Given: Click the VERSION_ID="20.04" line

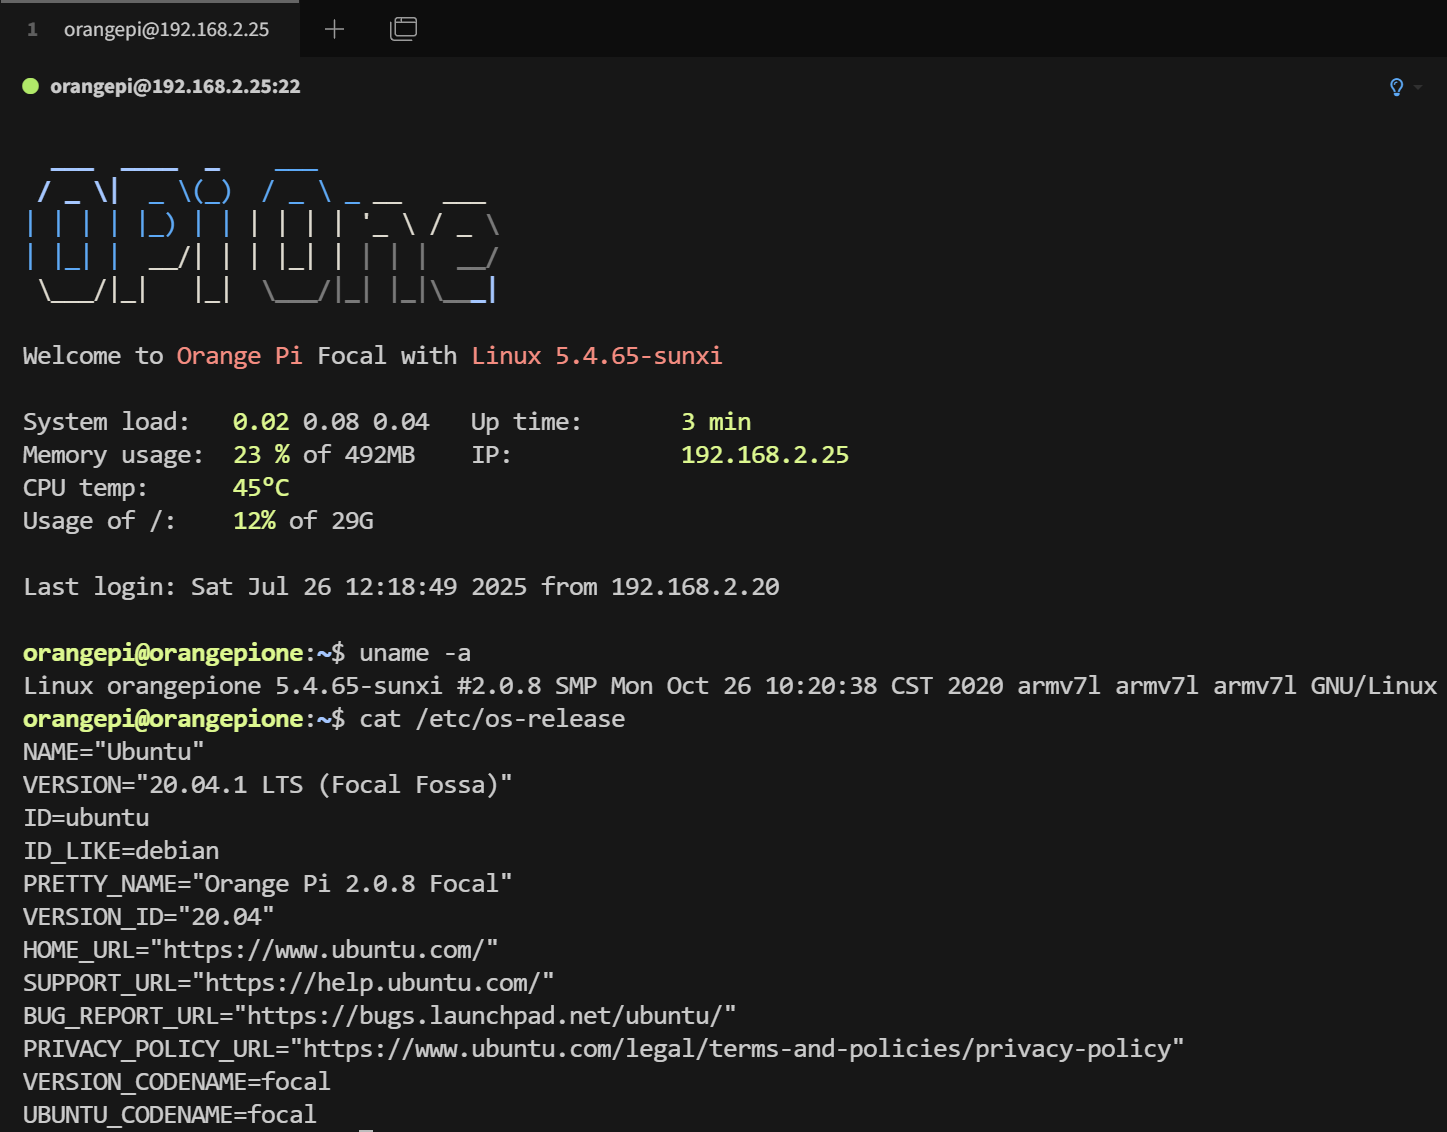Looking at the screenshot, I should tap(149, 917).
